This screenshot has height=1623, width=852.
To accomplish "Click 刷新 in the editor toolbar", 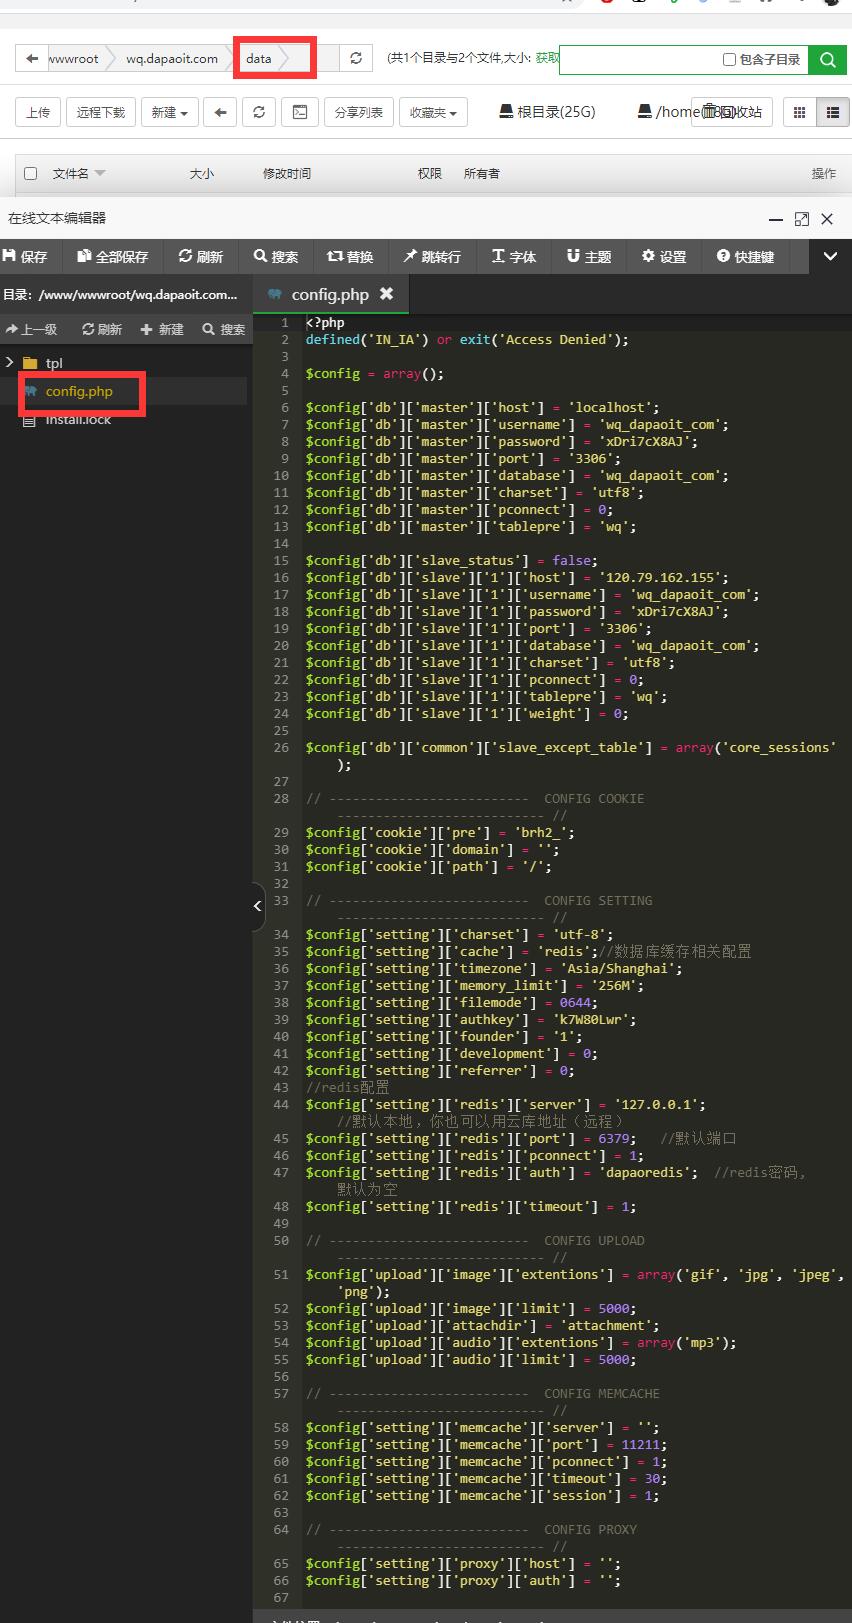I will (200, 256).
